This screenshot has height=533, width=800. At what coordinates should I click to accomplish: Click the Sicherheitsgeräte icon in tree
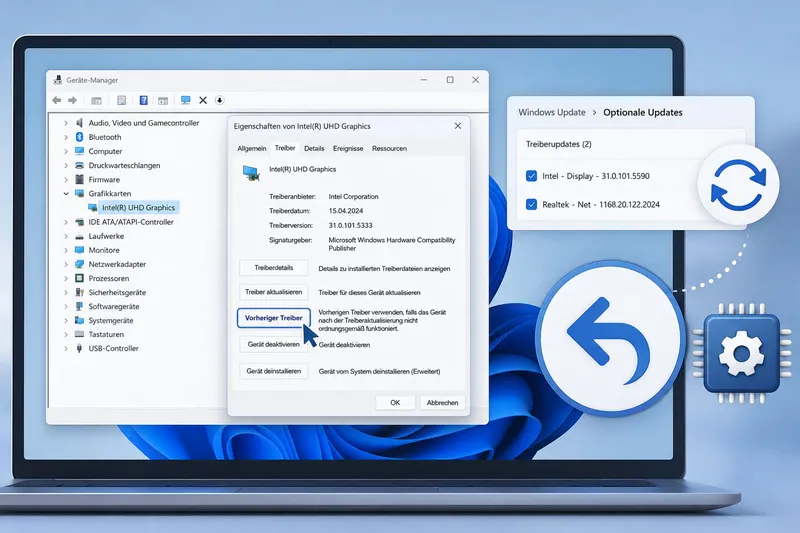tap(79, 292)
